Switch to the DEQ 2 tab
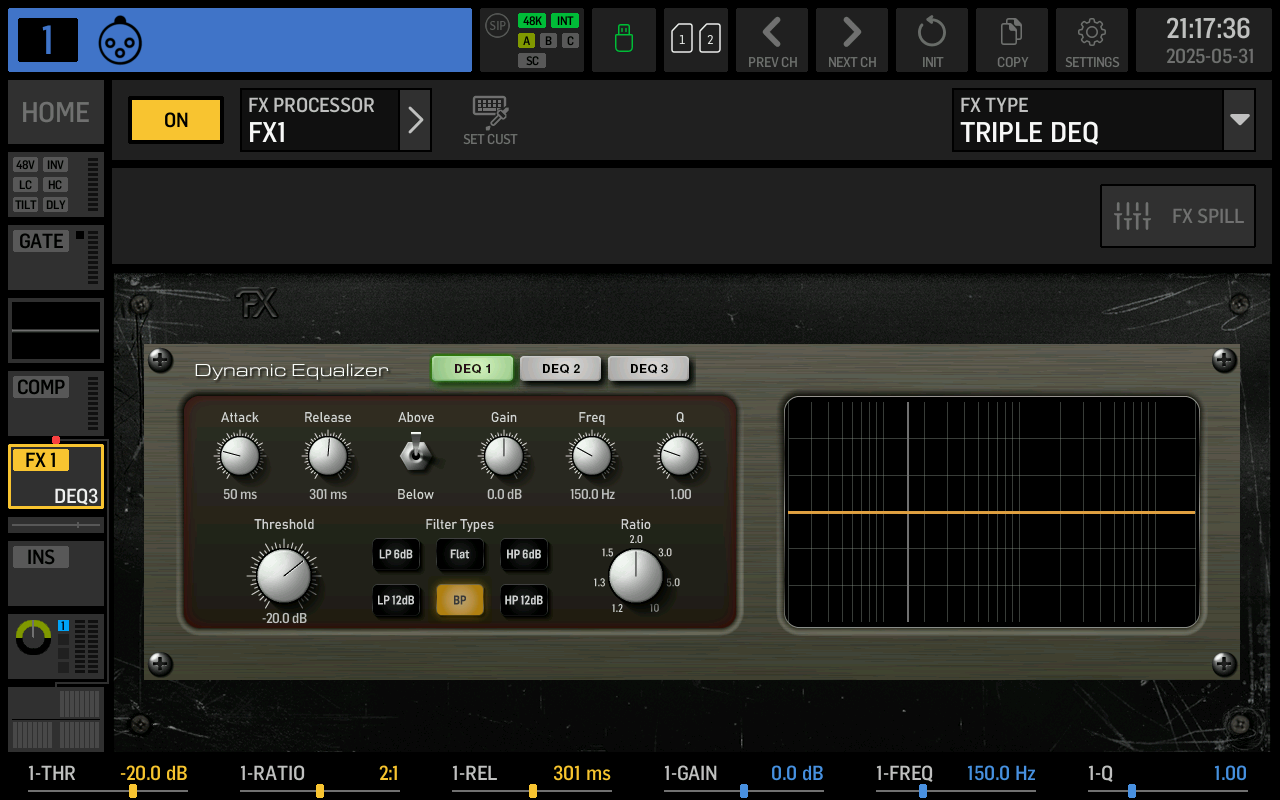This screenshot has width=1280, height=800. [x=561, y=369]
